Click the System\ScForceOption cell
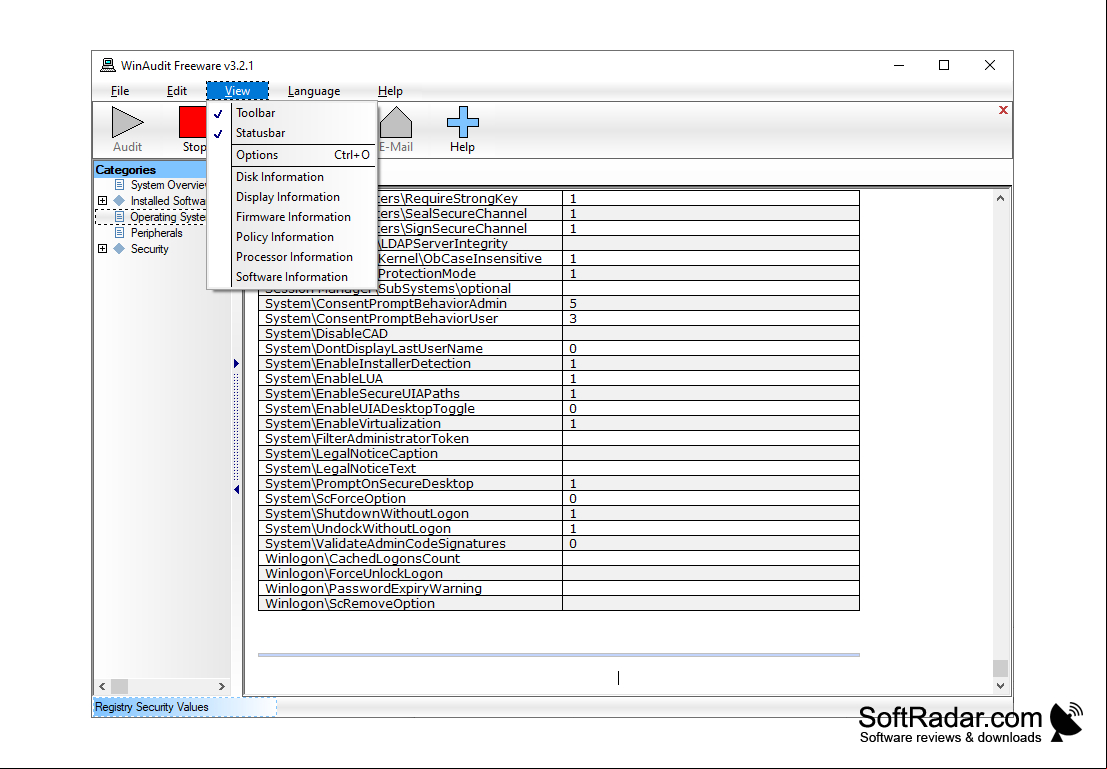 (x=410, y=499)
